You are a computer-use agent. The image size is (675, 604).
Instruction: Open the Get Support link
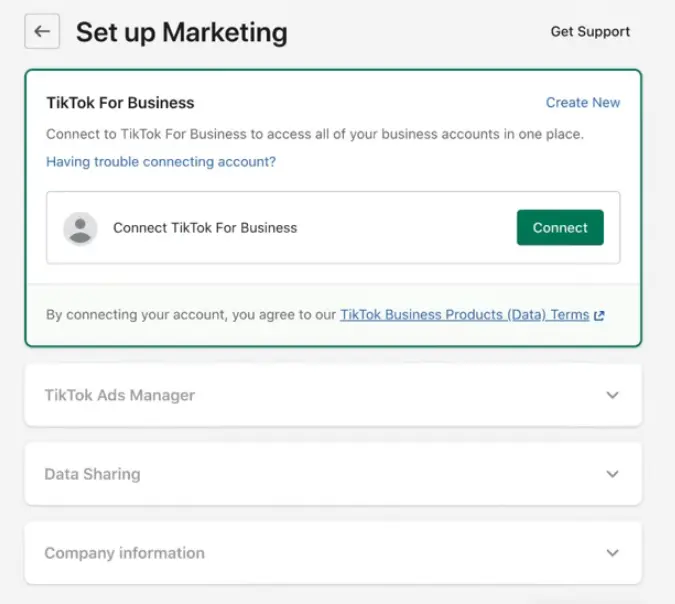click(590, 32)
